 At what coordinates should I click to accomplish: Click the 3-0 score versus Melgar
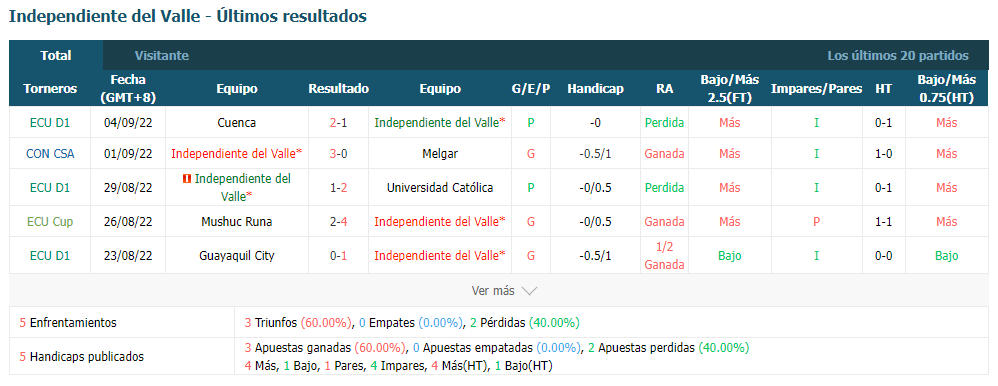(339, 154)
